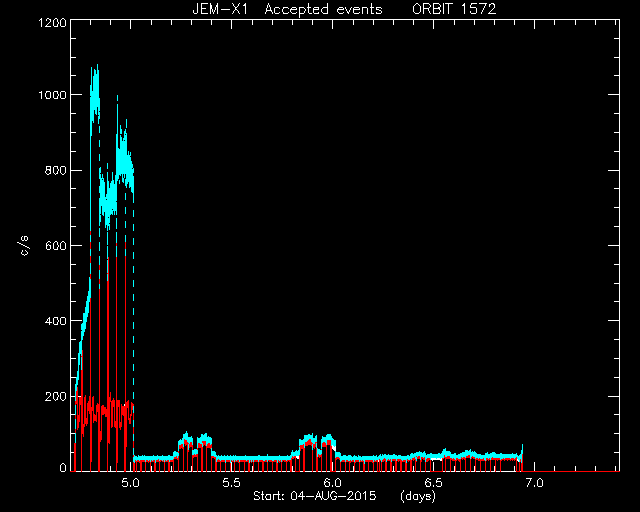Click the (days) x-axis unit label

click(418, 496)
